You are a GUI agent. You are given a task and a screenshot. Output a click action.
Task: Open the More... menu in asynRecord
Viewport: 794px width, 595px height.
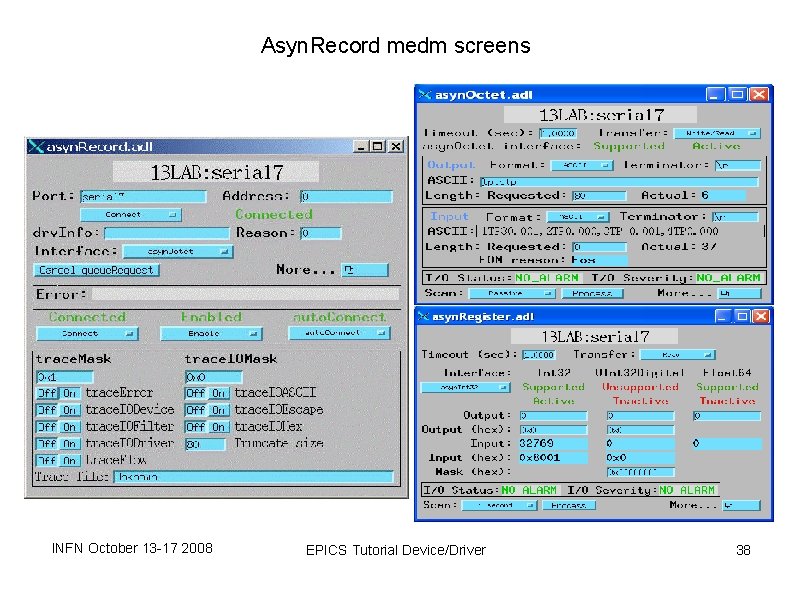tap(365, 270)
